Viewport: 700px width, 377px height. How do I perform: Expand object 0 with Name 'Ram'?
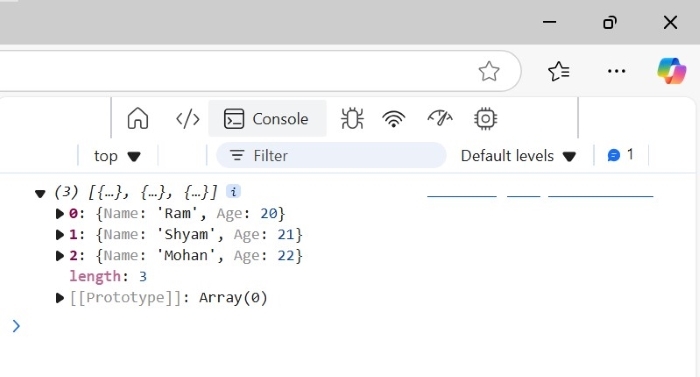[59, 214]
